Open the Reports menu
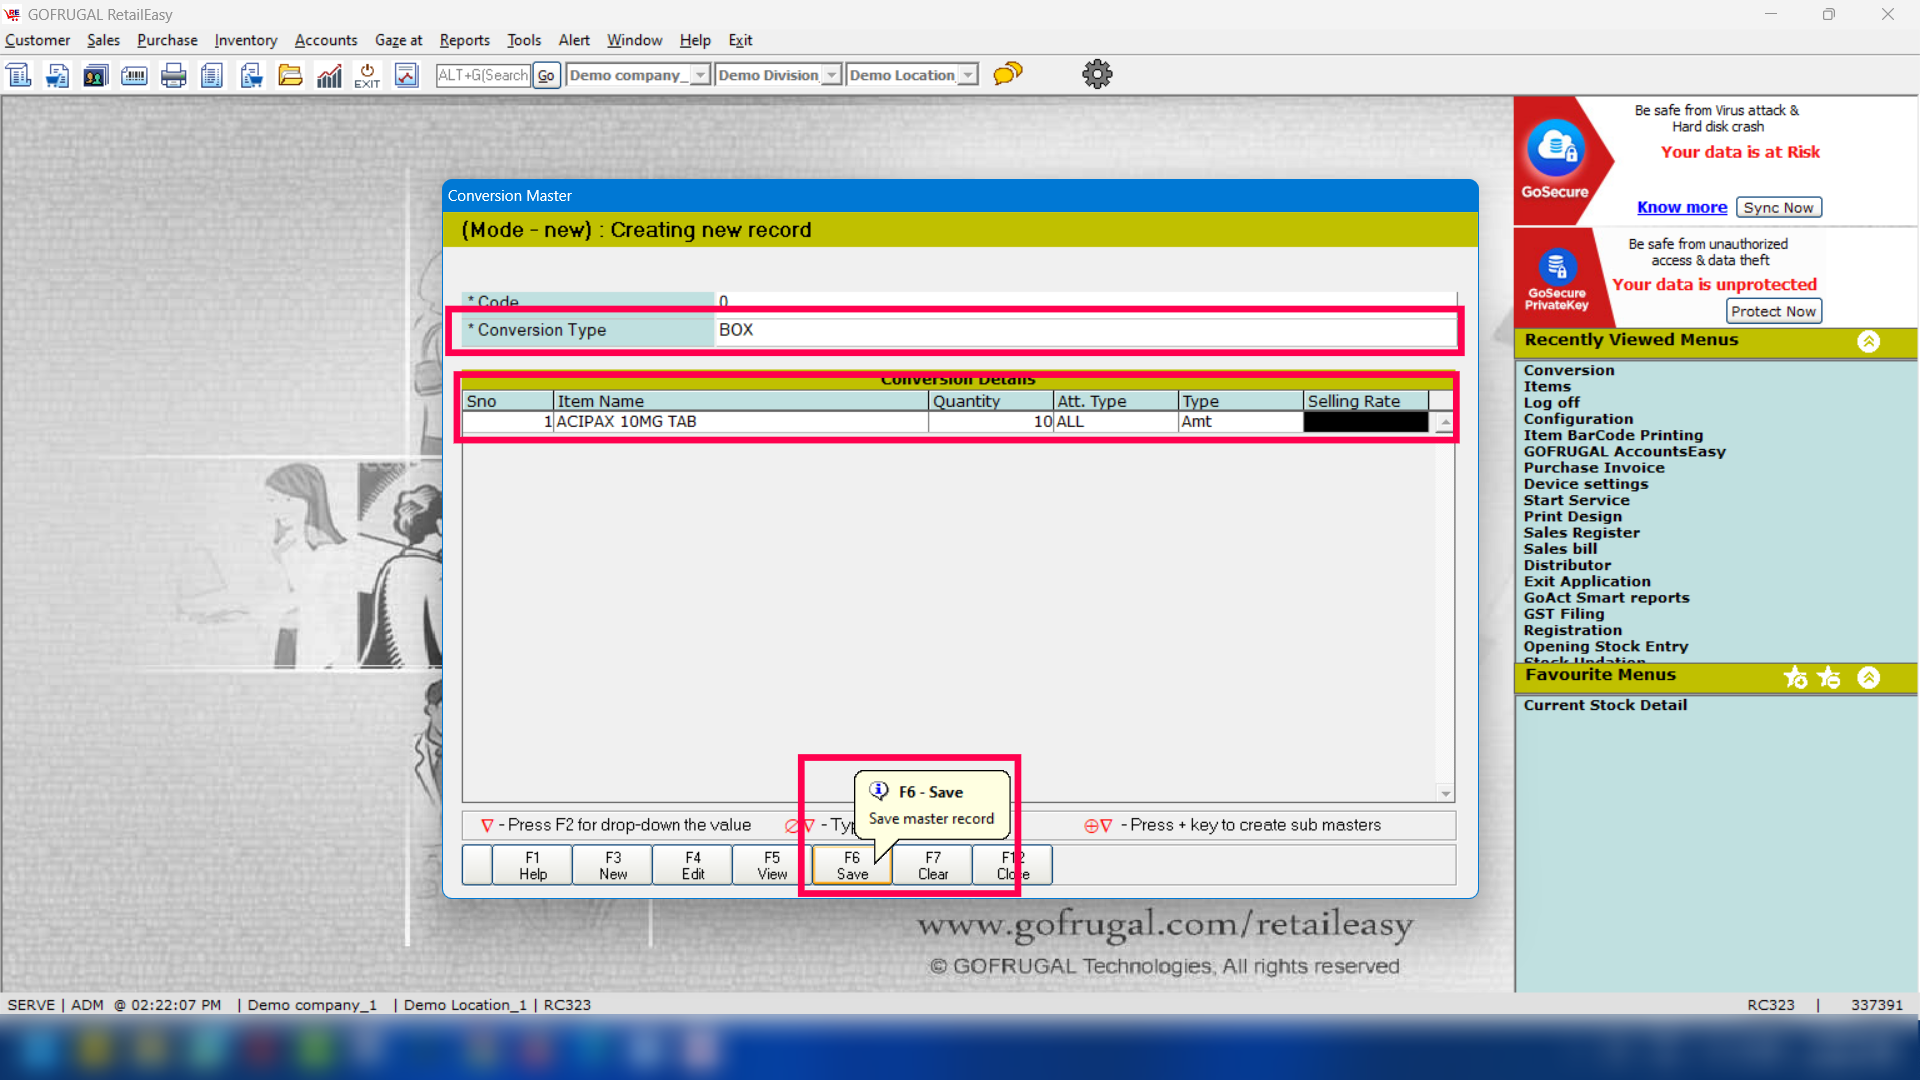The image size is (1920, 1080). tap(464, 40)
